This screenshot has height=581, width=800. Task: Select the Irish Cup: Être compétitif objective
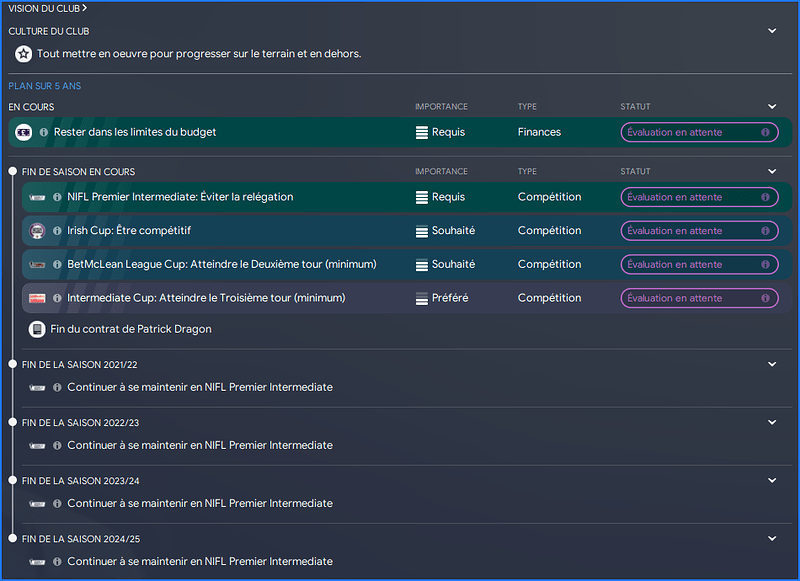(129, 231)
